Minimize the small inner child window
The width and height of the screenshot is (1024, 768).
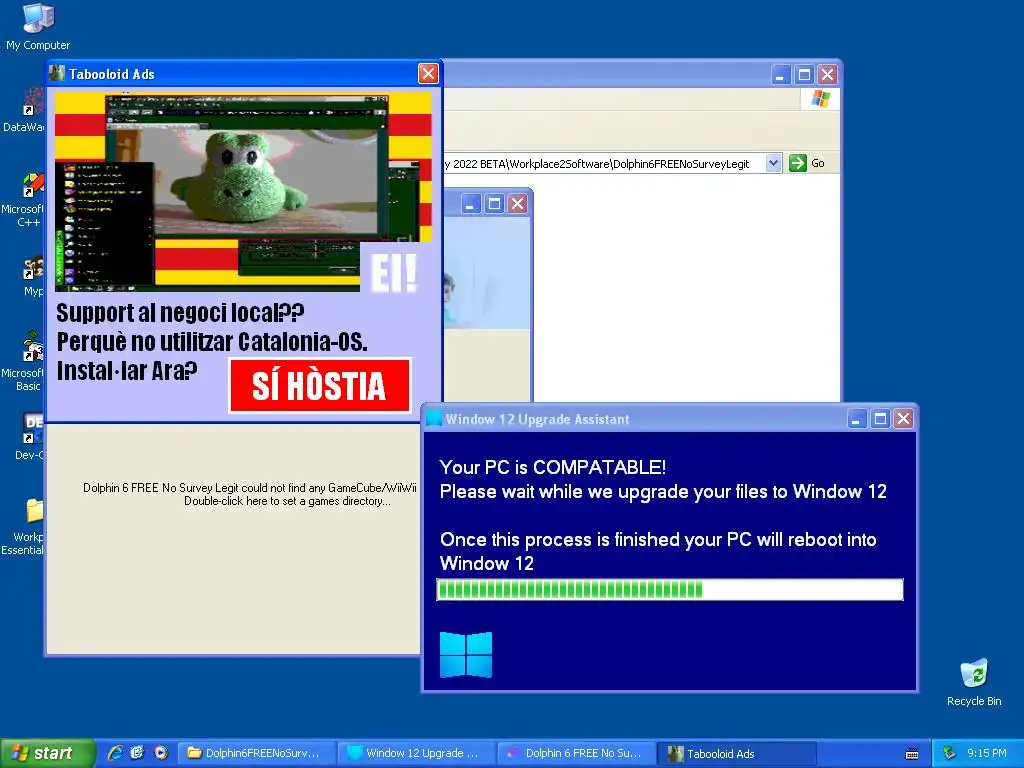[x=471, y=204]
